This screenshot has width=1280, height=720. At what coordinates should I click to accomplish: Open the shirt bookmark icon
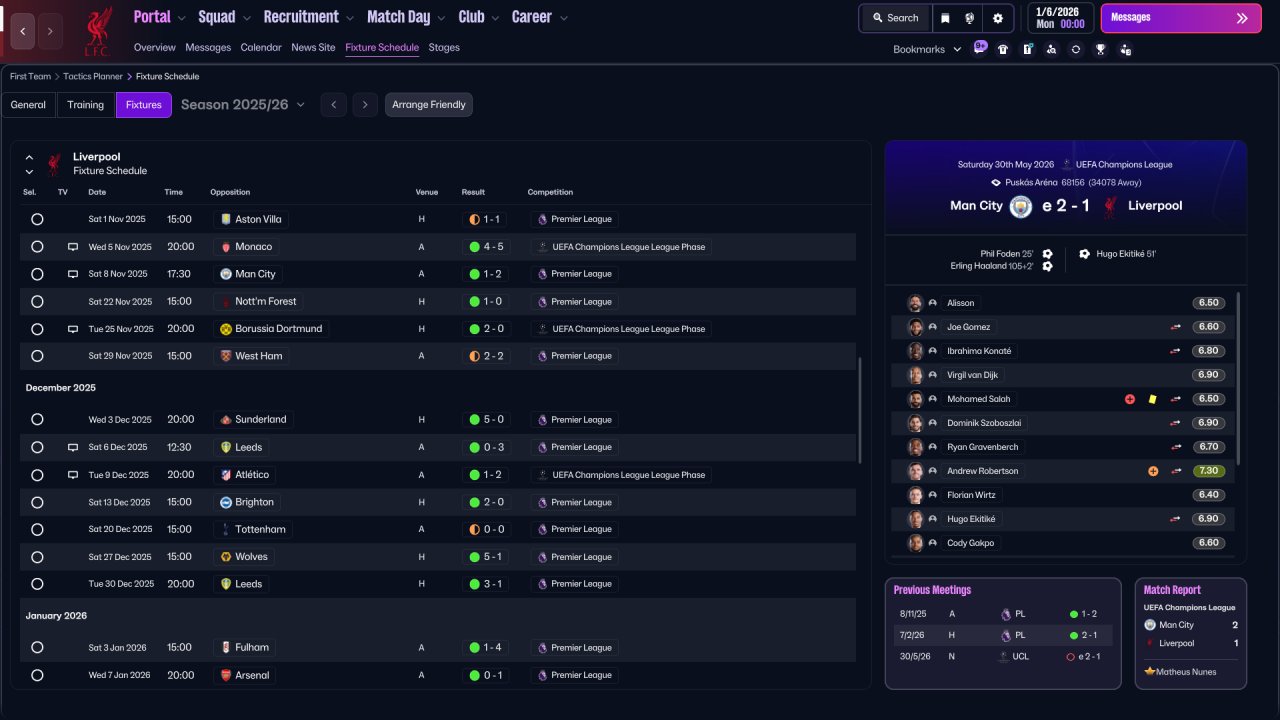[1003, 49]
